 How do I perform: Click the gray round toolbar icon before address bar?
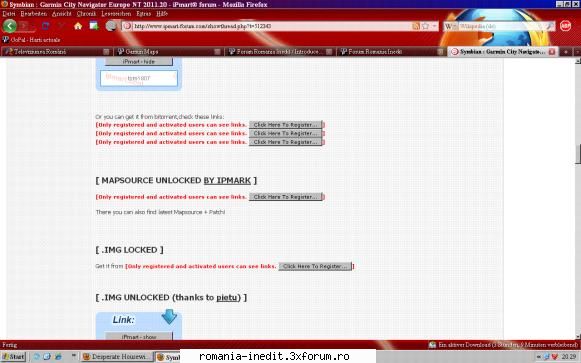[x=111, y=26]
